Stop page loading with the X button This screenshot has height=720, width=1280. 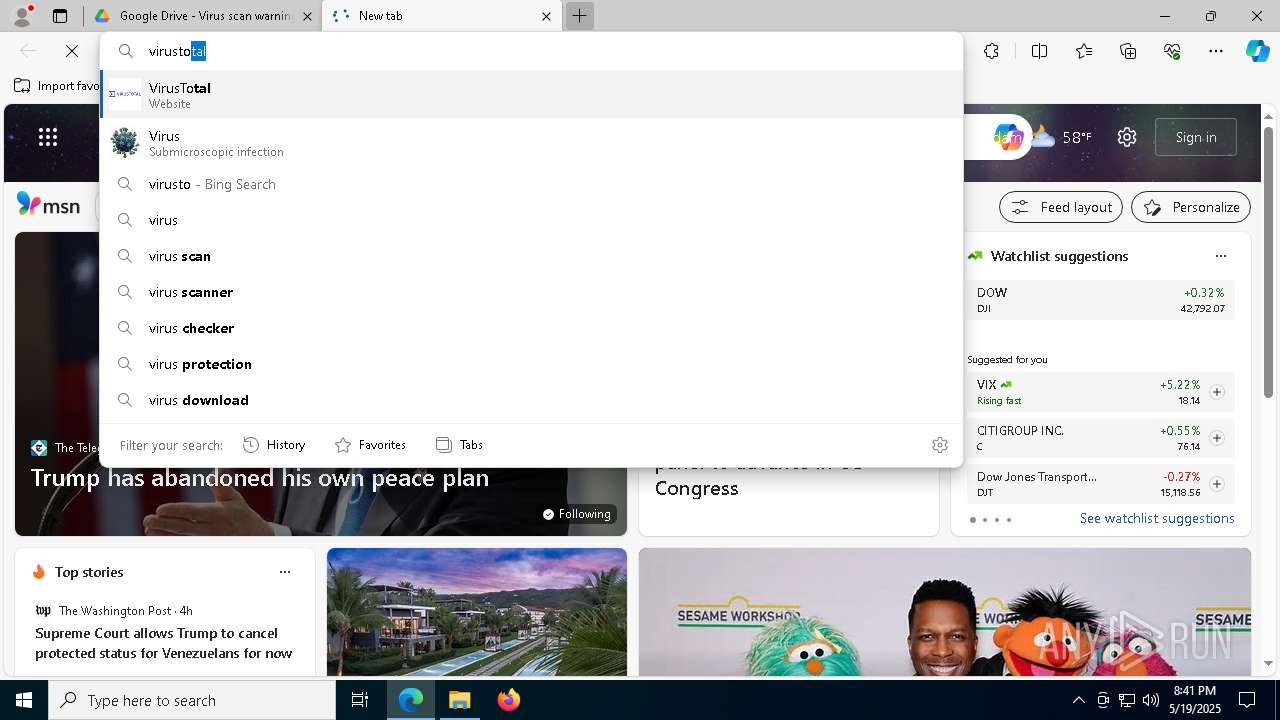(72, 51)
